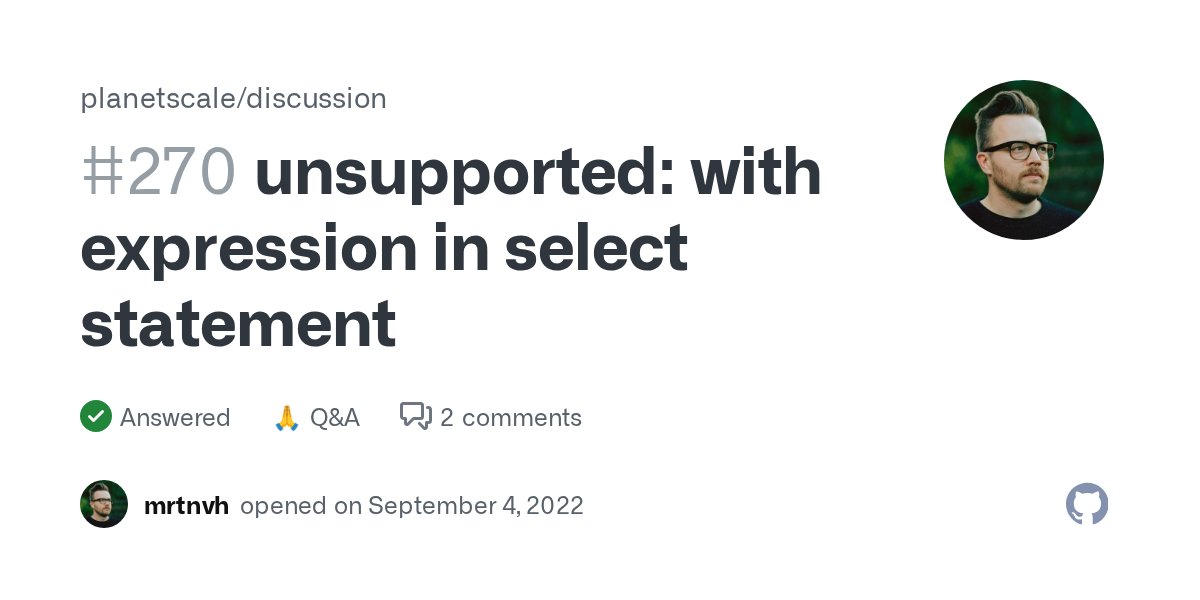The image size is (1200, 600).
Task: Click the word "statement" in the title
Action: click(238, 324)
